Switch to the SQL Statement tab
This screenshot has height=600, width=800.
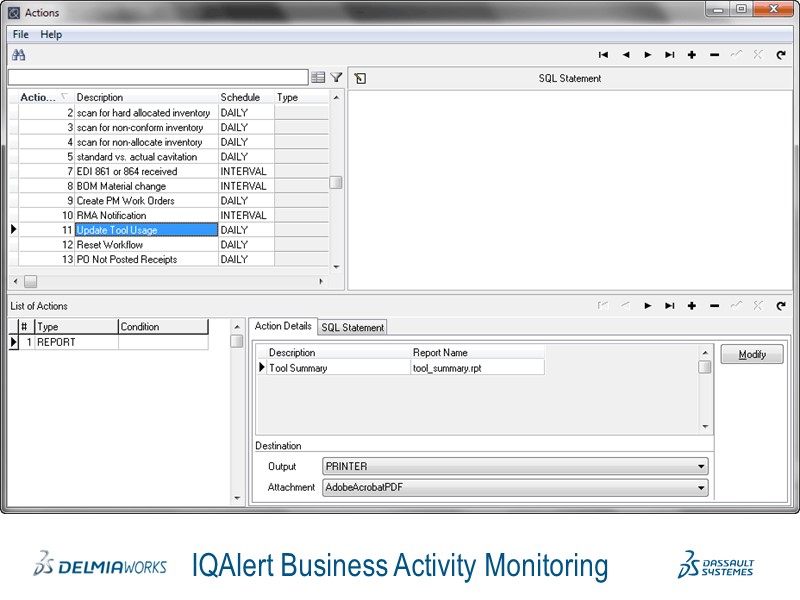point(350,326)
